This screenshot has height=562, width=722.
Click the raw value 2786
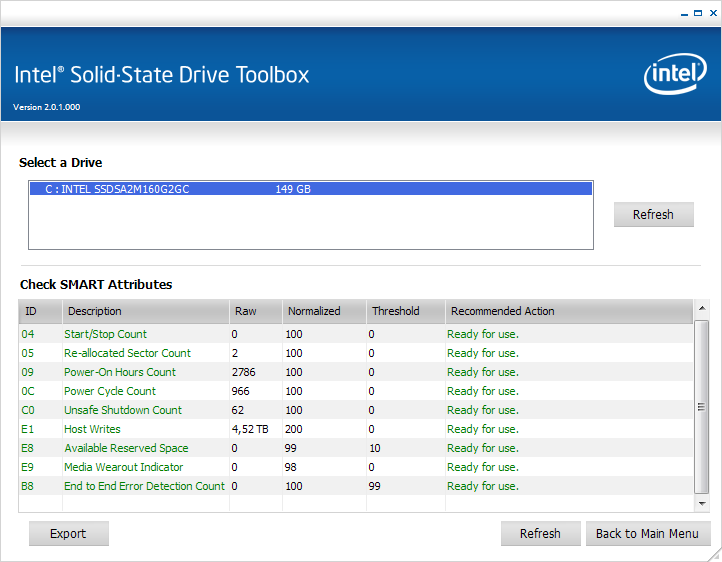pyautogui.click(x=244, y=372)
